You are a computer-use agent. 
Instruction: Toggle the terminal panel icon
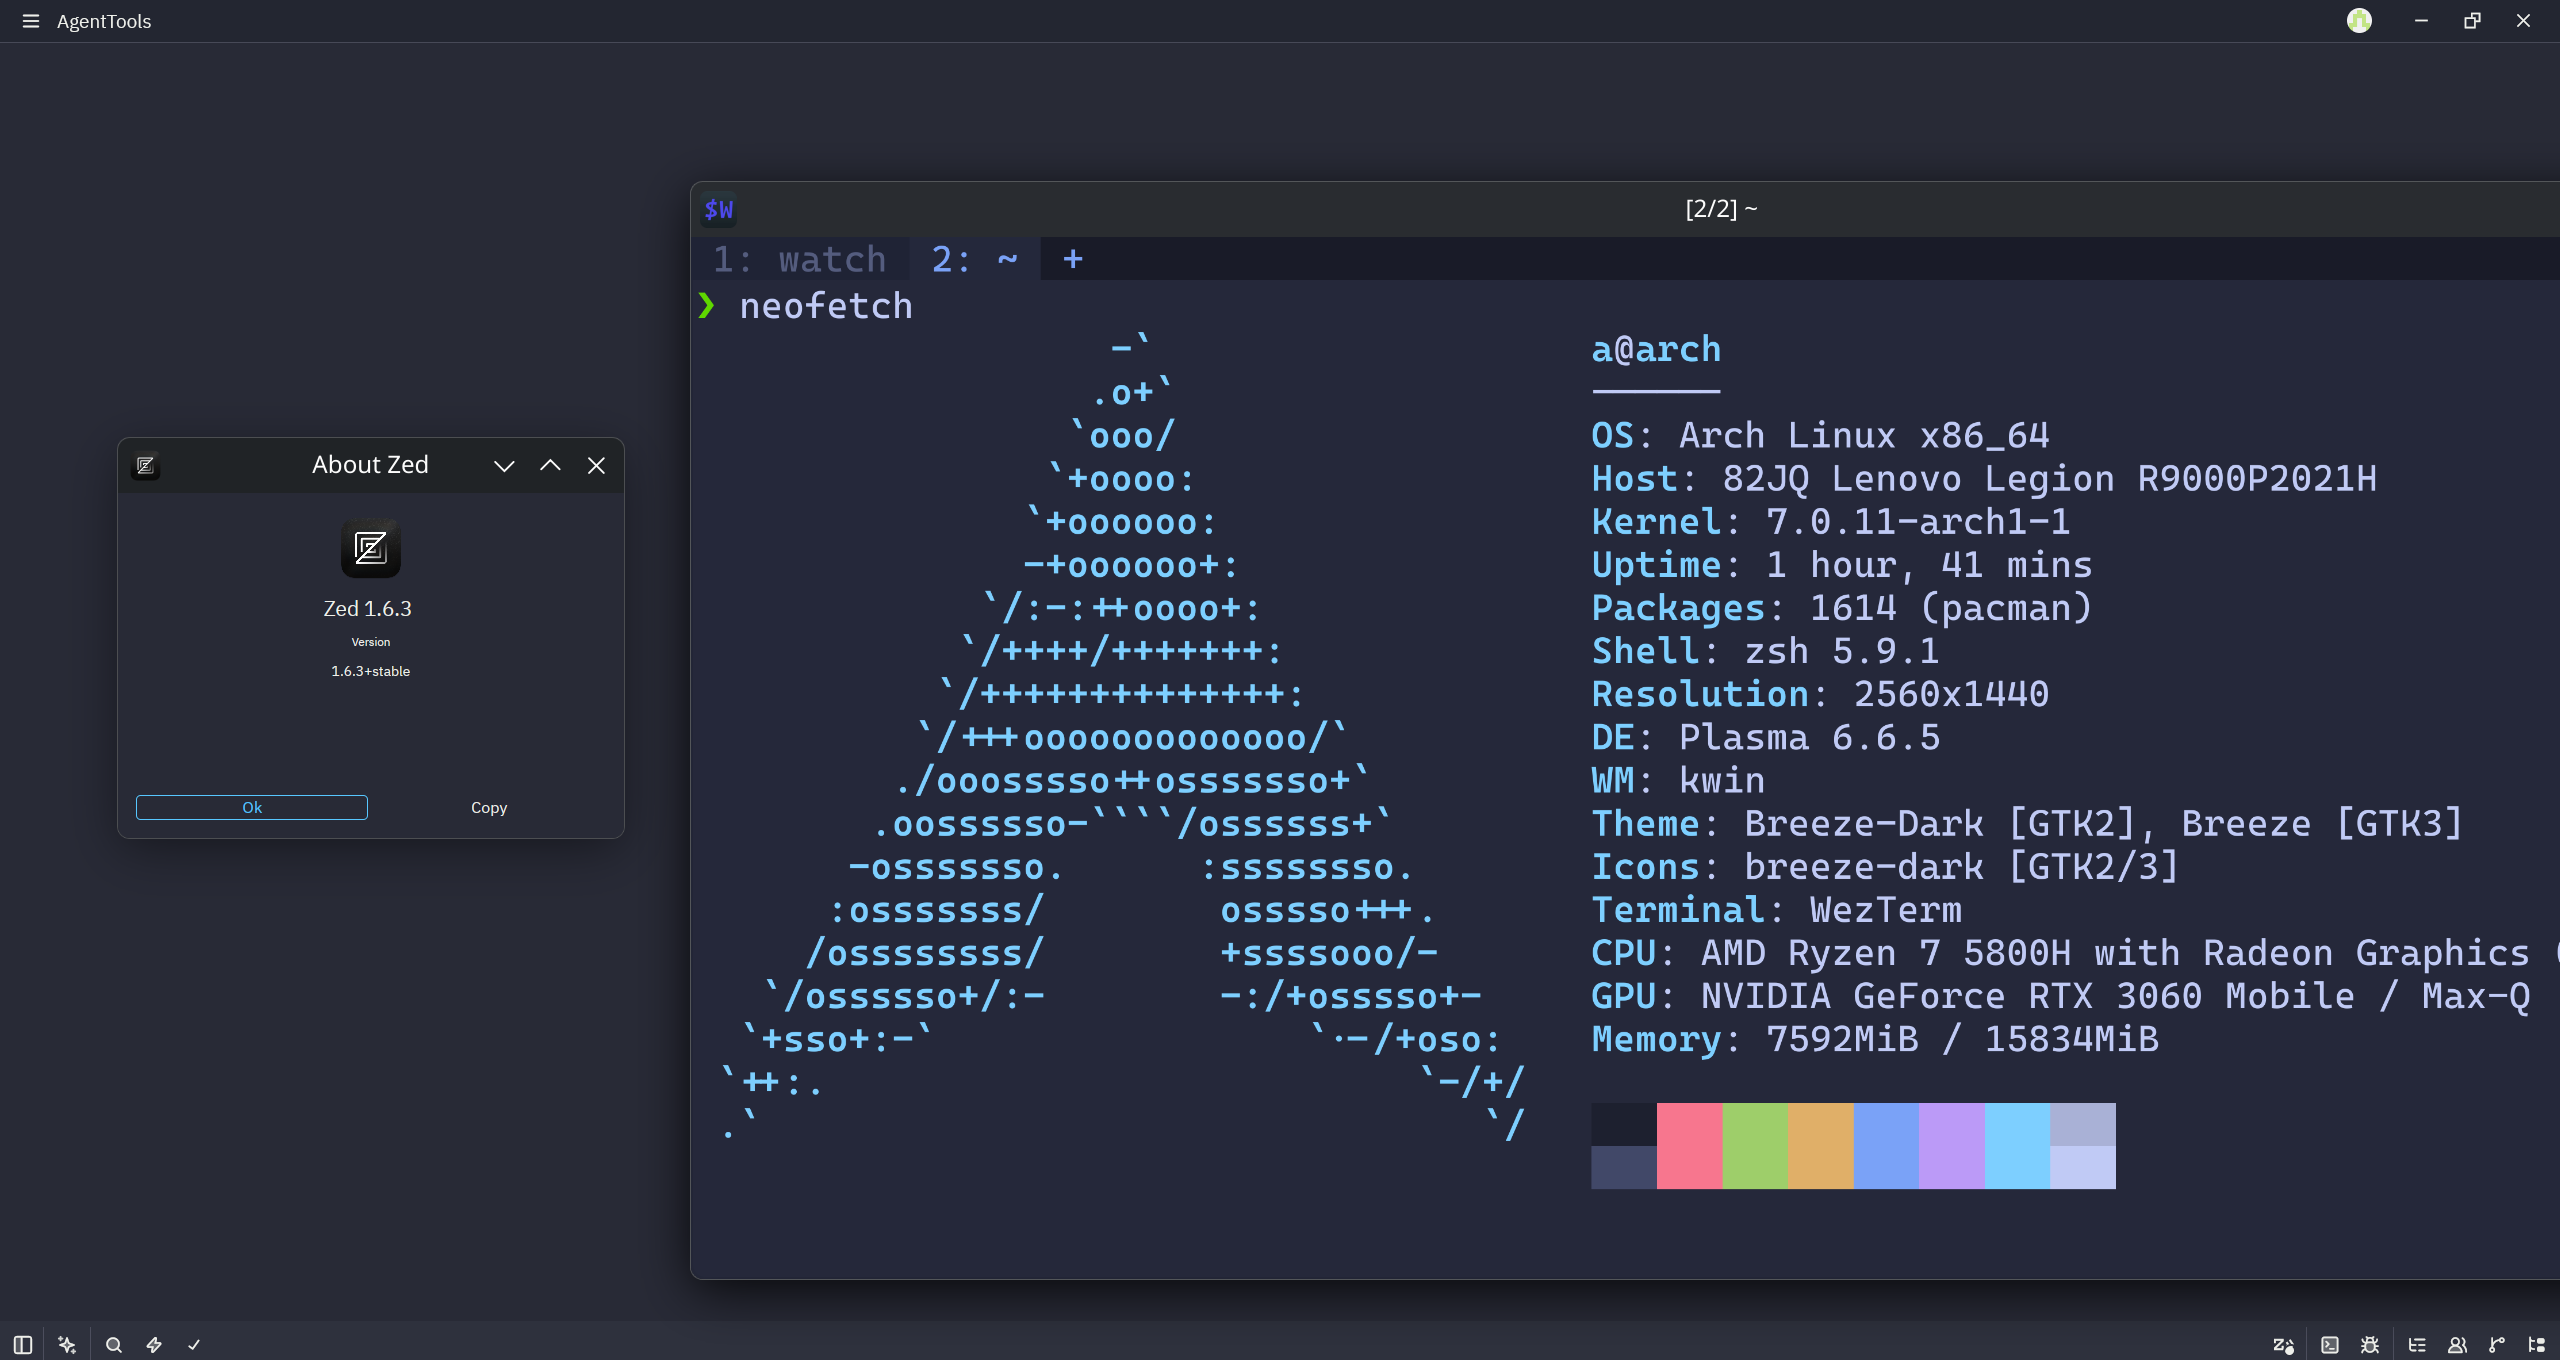[2330, 1345]
